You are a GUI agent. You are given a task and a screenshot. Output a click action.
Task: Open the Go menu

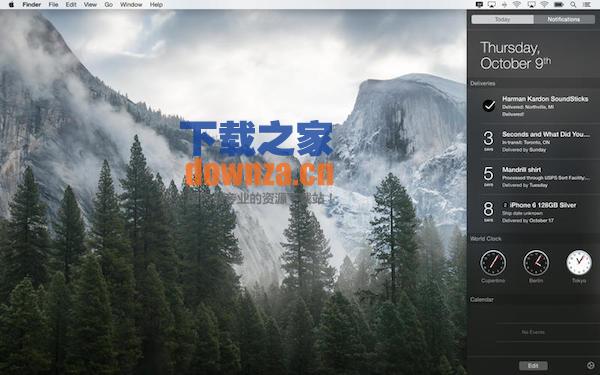pos(109,5)
